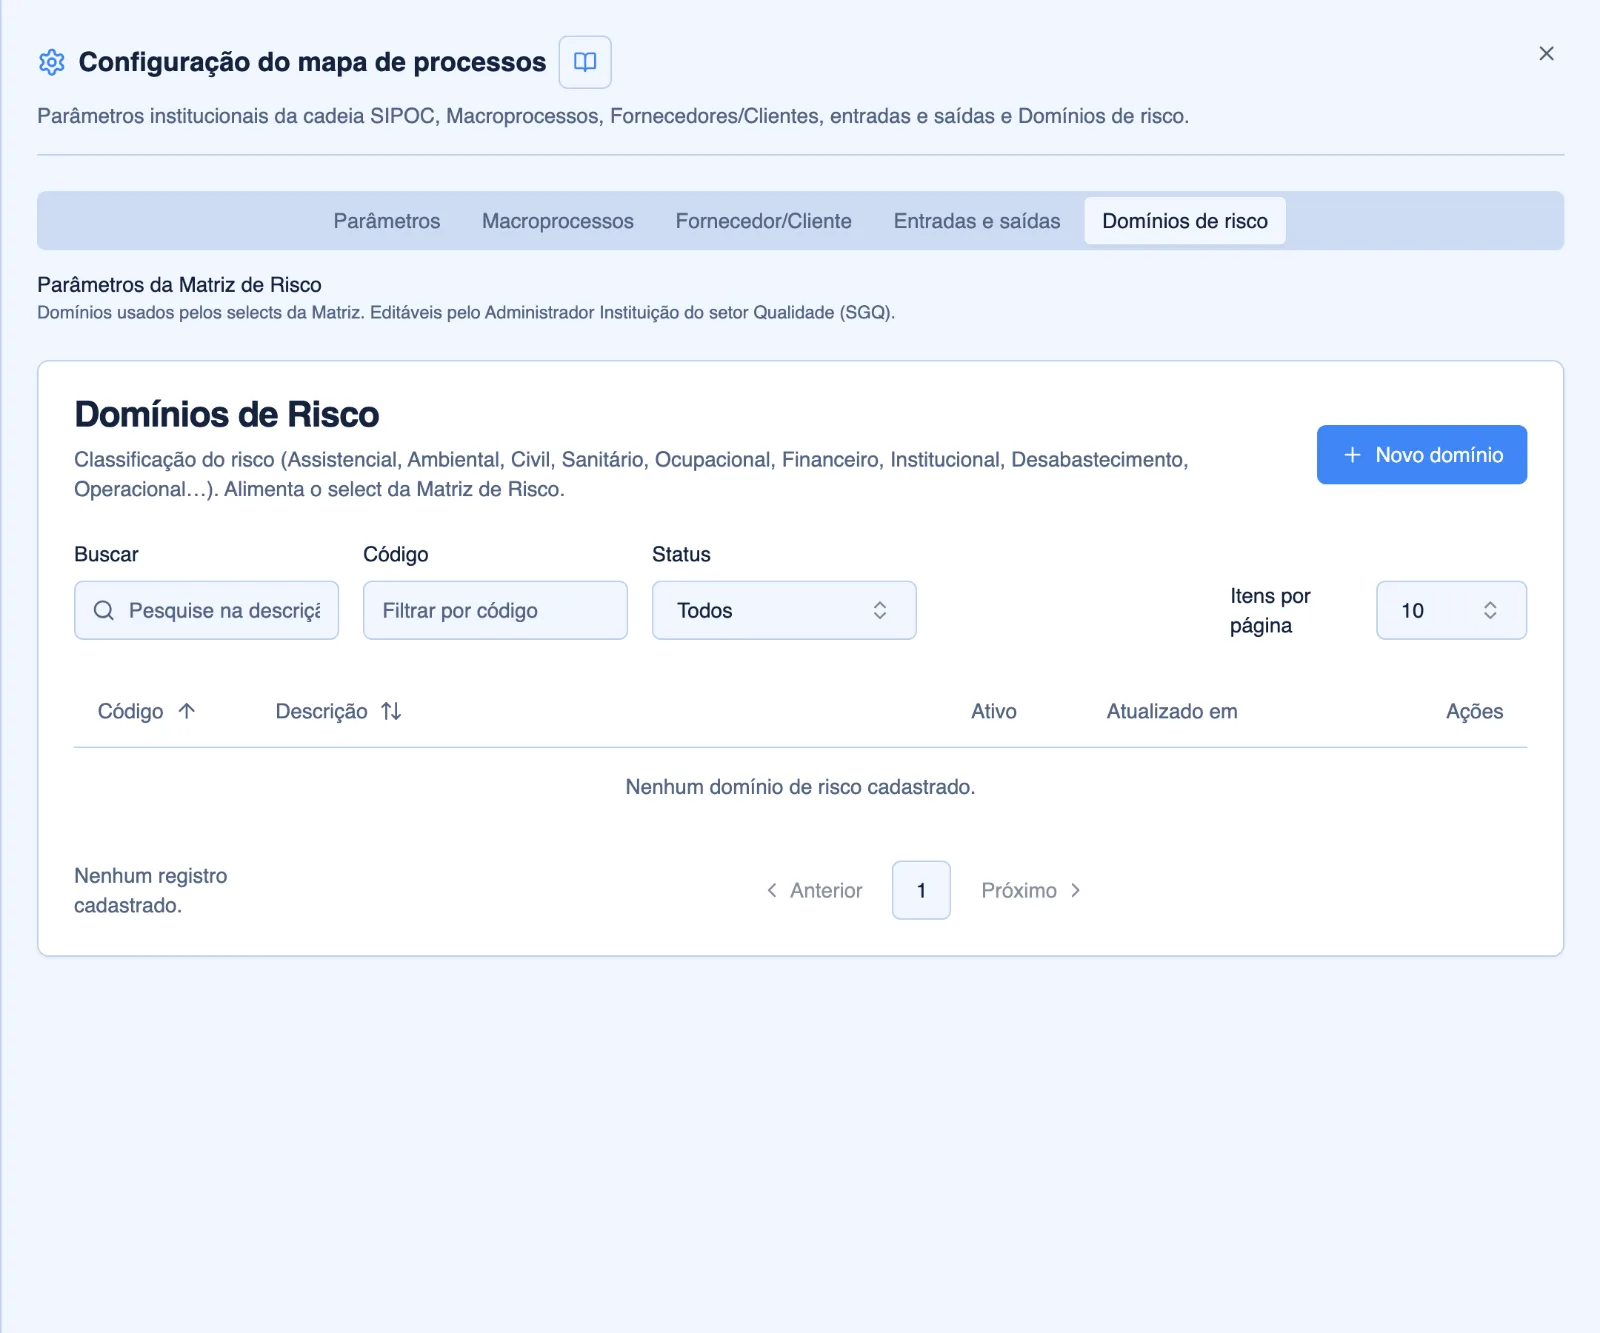Switch to the Parâmetros tab
Viewport: 1600px width, 1333px height.
387,221
